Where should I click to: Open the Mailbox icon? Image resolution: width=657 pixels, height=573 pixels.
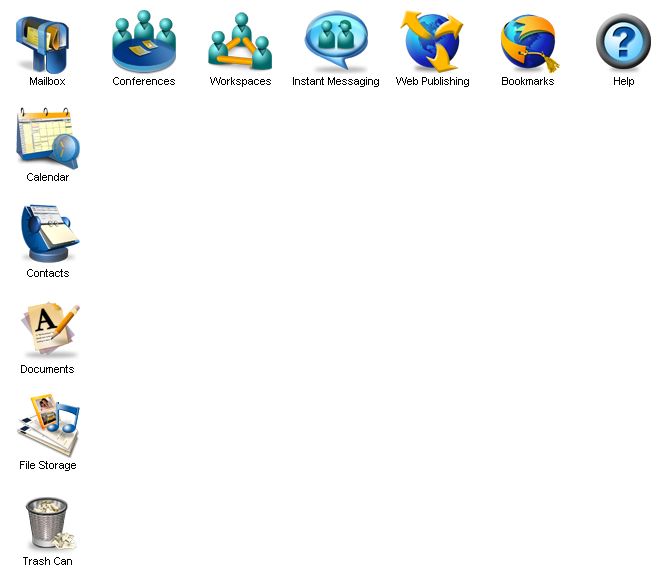pos(43,44)
